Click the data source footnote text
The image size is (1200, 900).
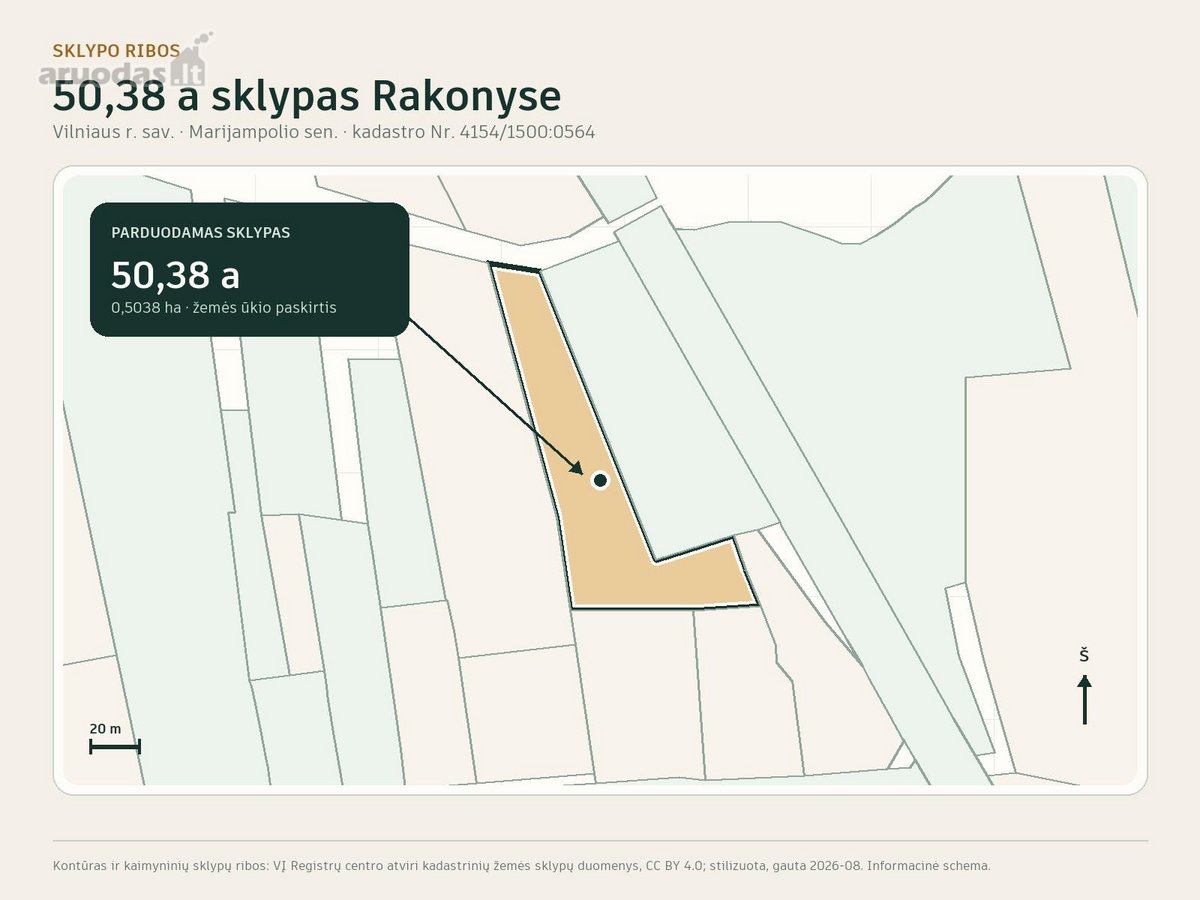point(522,865)
